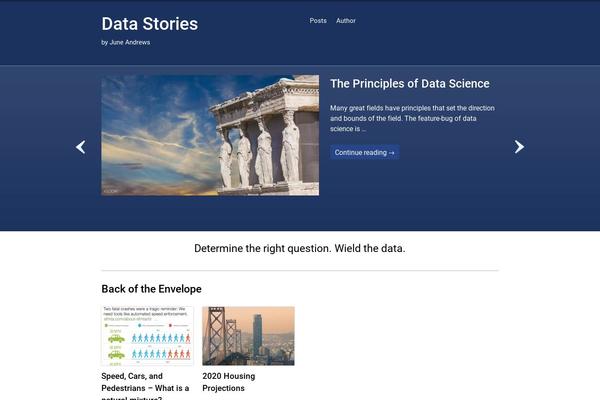Click the Greek temple featured image
Viewport: 600px width, 400px height.
[210, 135]
